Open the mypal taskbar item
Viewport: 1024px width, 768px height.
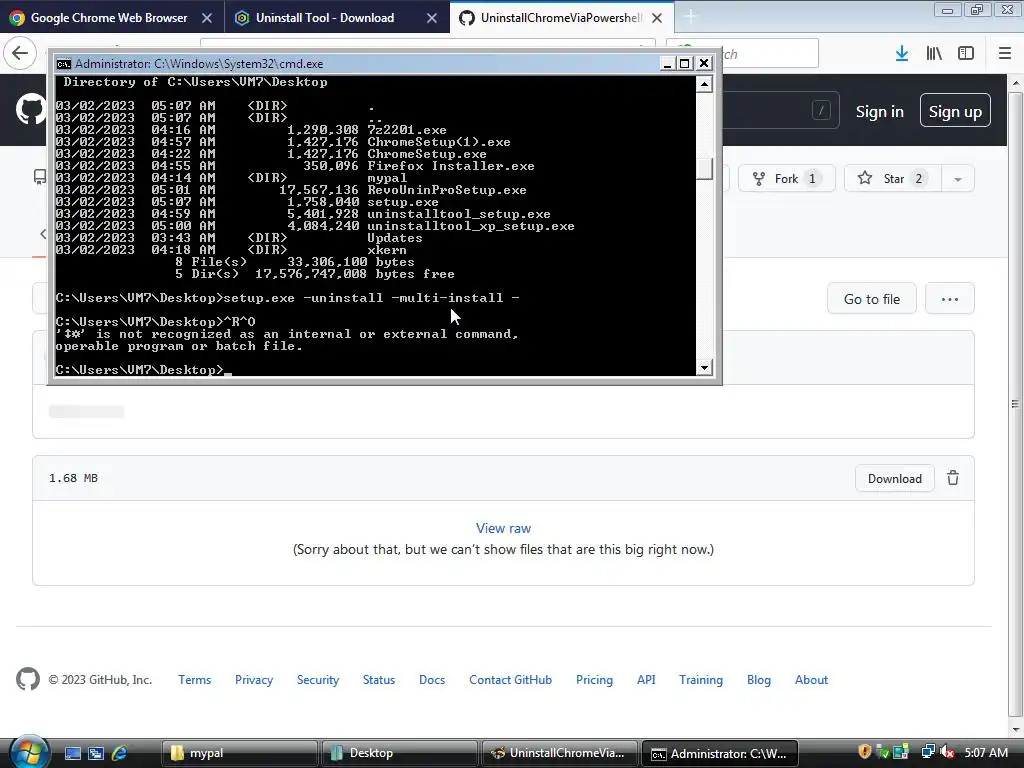(239, 753)
